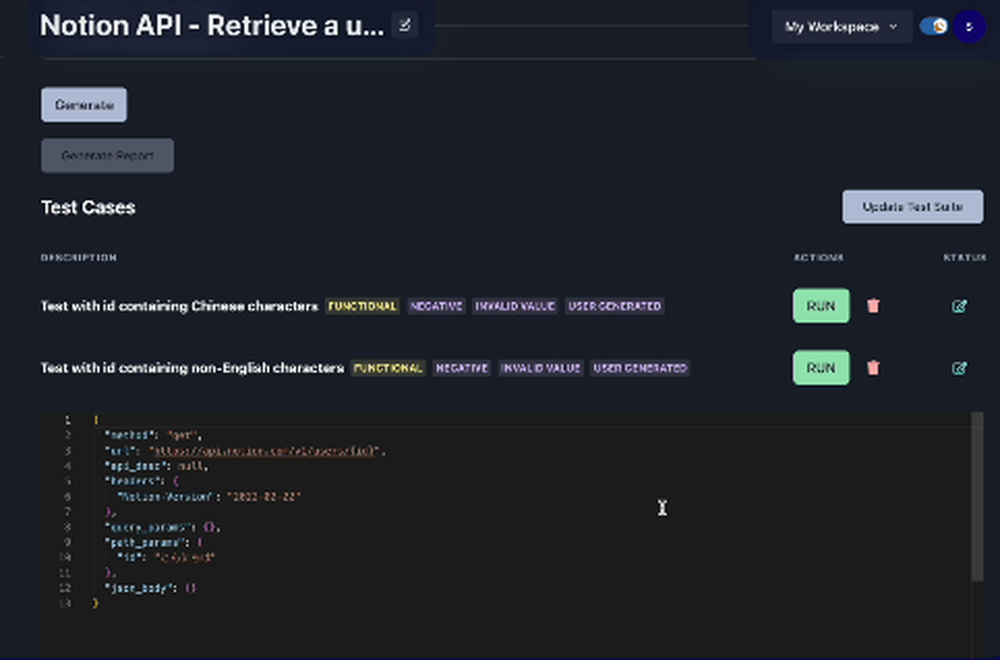The image size is (1000, 660).
Task: Click the Generate Report button
Action: pyautogui.click(x=108, y=156)
